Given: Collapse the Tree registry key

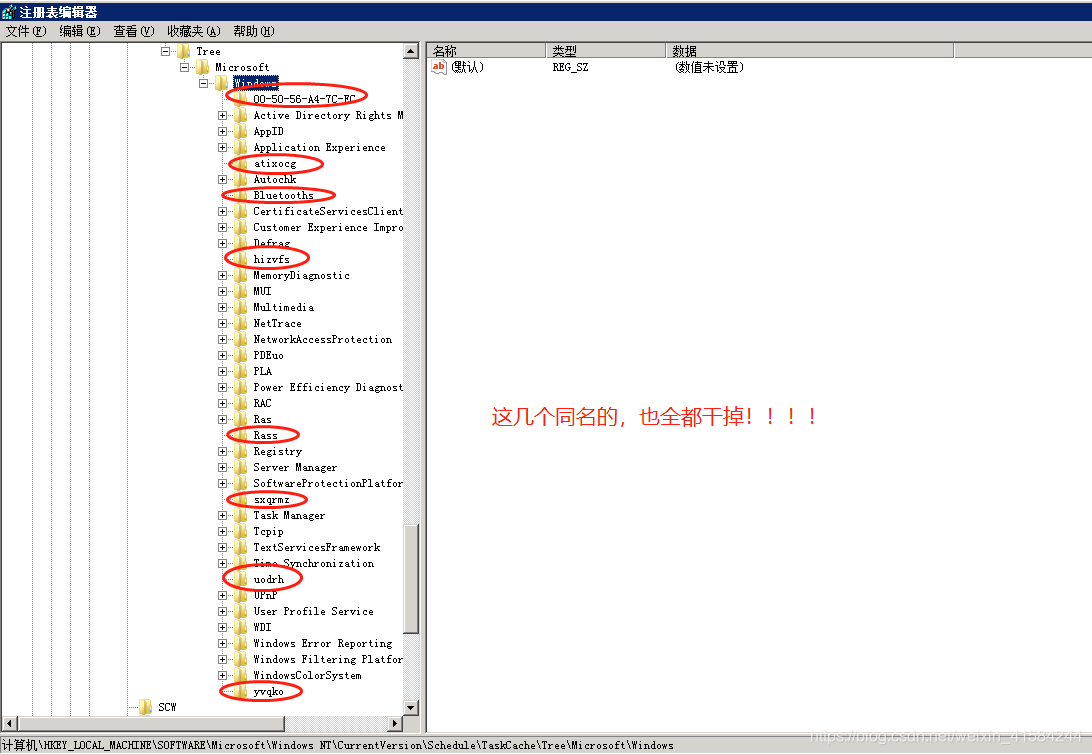Looking at the screenshot, I should [x=166, y=51].
